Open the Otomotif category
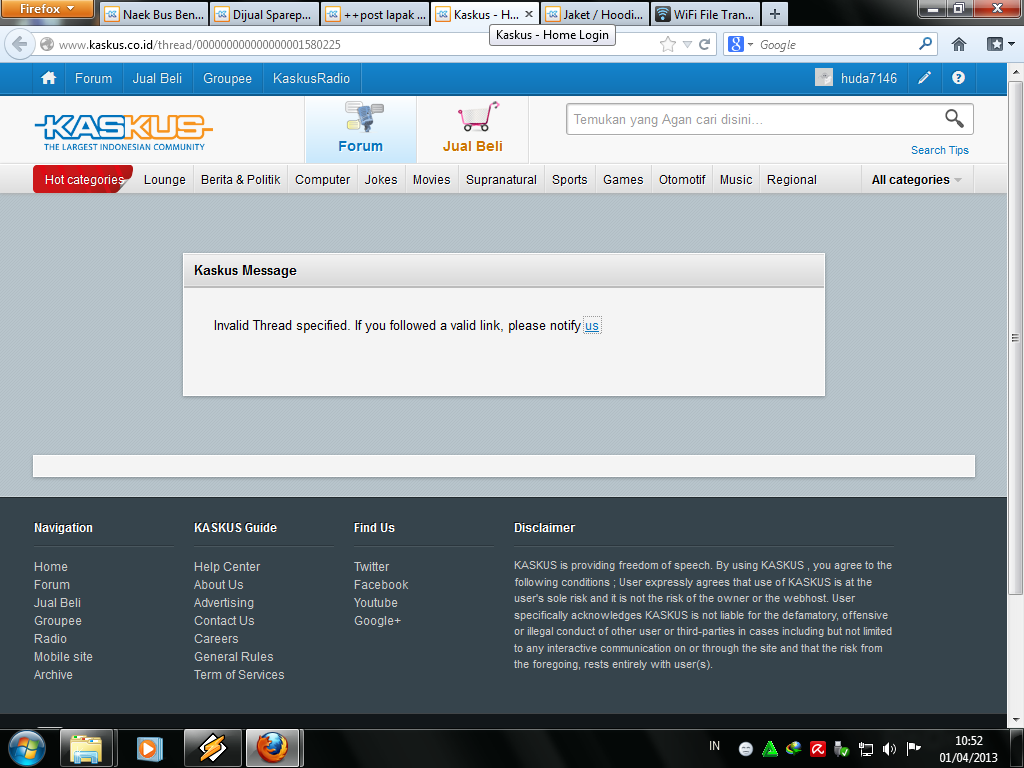This screenshot has width=1024, height=768. coord(682,180)
